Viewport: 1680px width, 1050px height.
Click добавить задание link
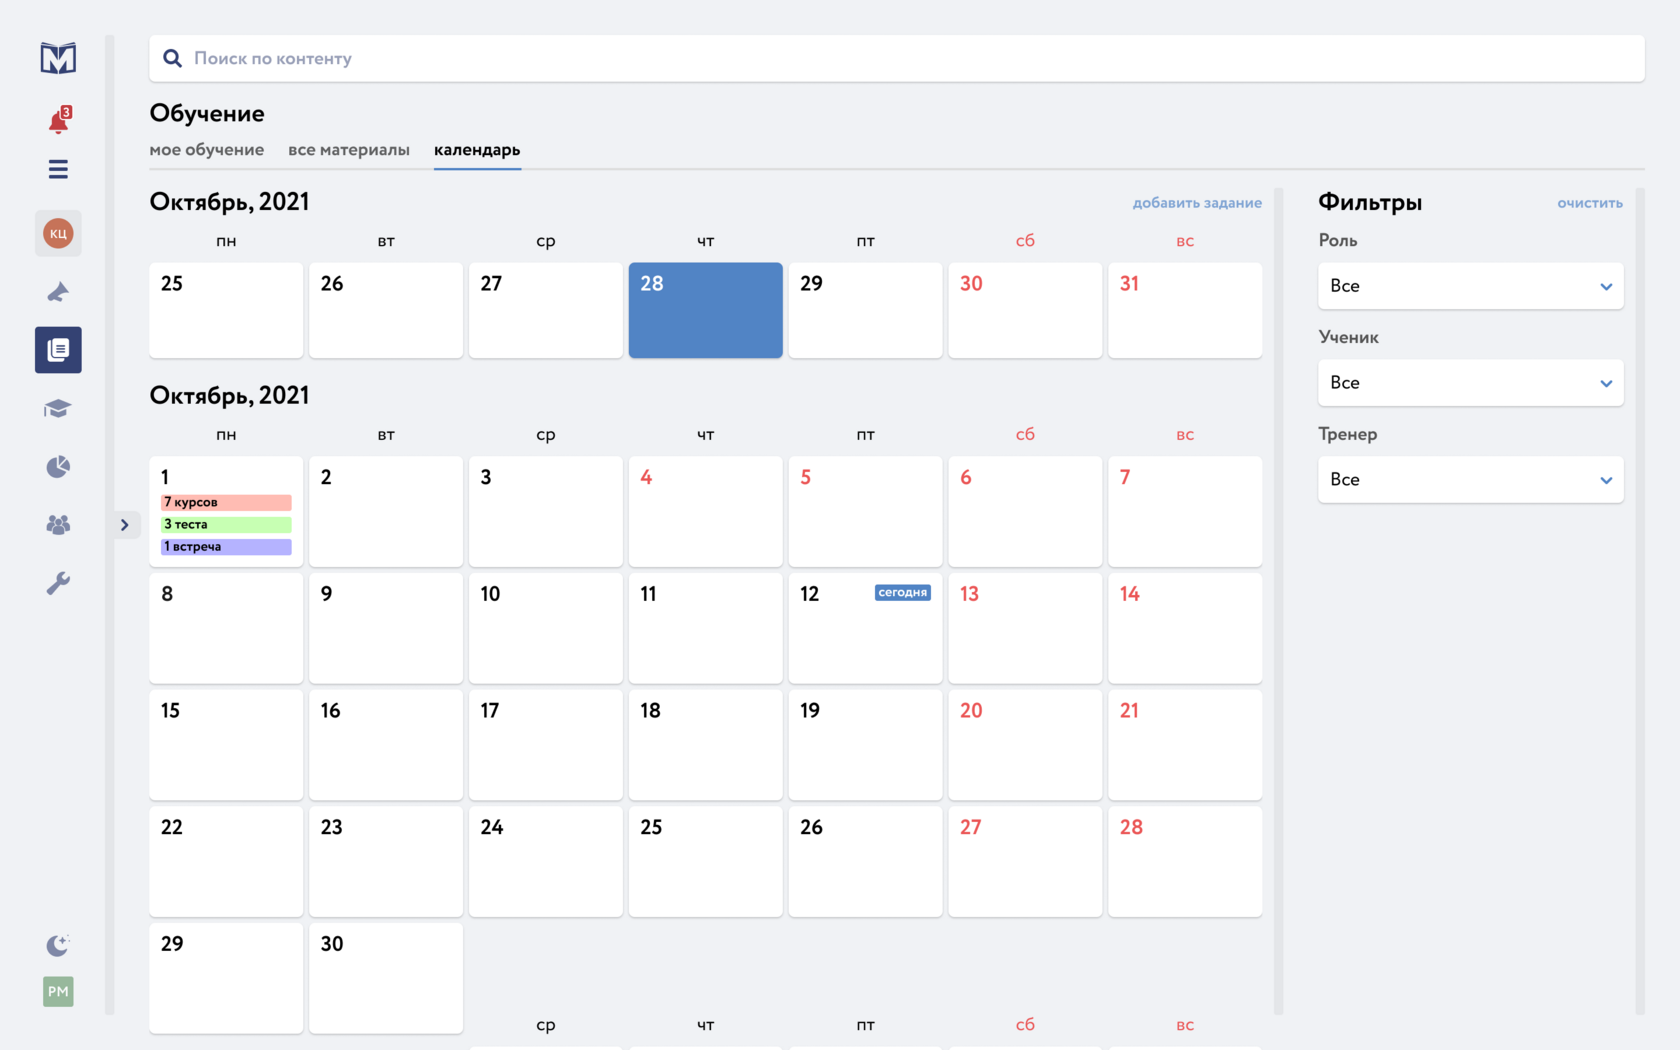coord(1197,203)
